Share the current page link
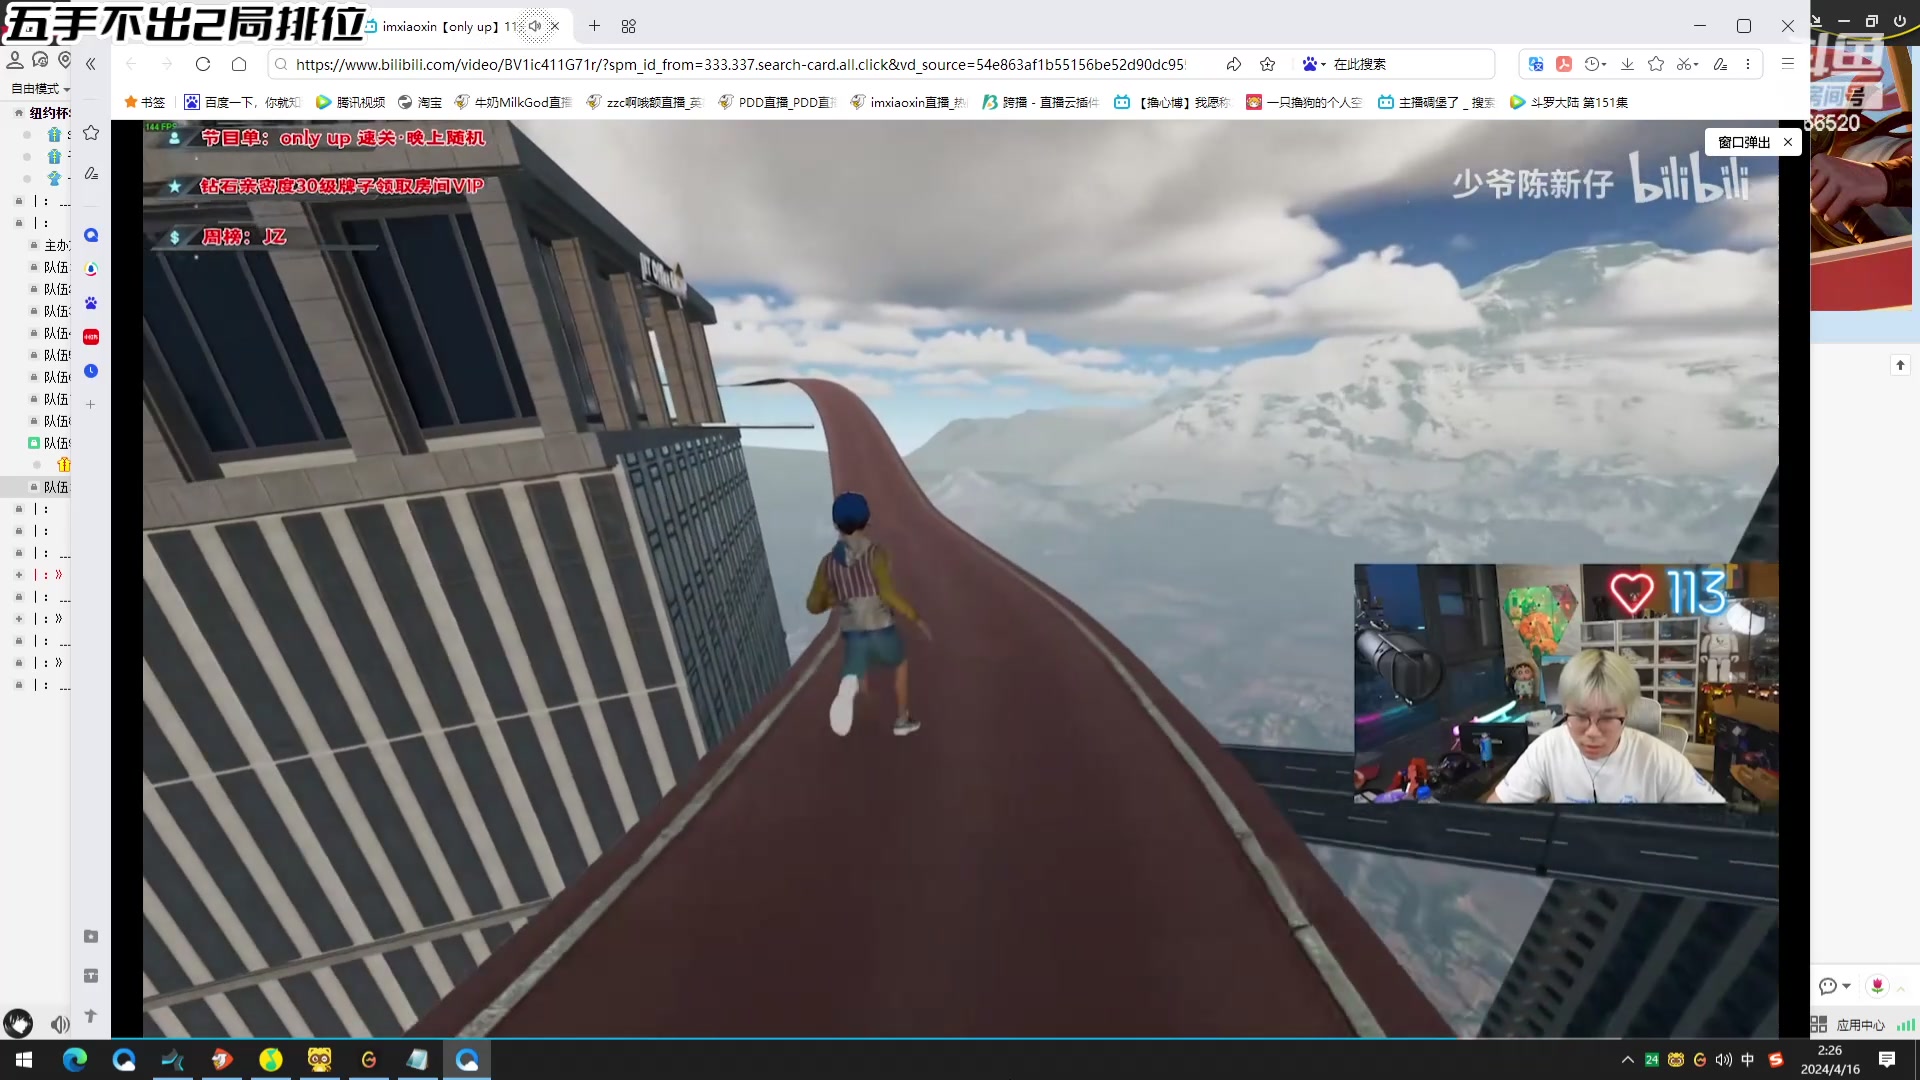This screenshot has height=1080, width=1920. click(x=1234, y=64)
